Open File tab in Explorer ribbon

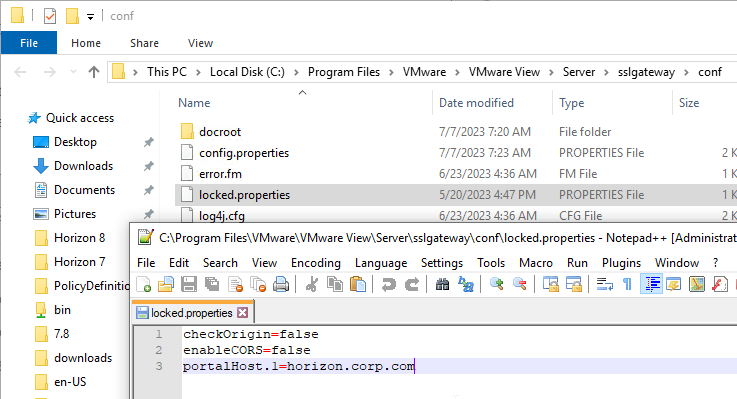tap(29, 43)
